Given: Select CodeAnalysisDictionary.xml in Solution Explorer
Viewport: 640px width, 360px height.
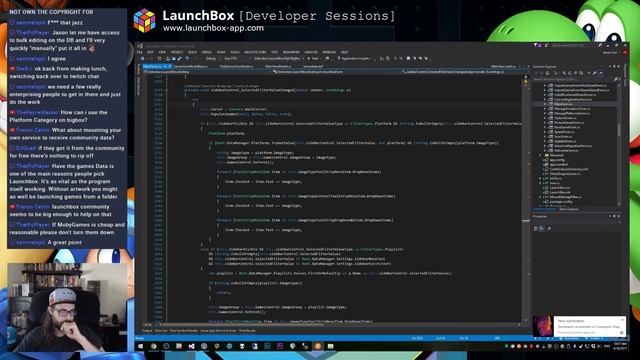Looking at the screenshot, I should point(569,169).
